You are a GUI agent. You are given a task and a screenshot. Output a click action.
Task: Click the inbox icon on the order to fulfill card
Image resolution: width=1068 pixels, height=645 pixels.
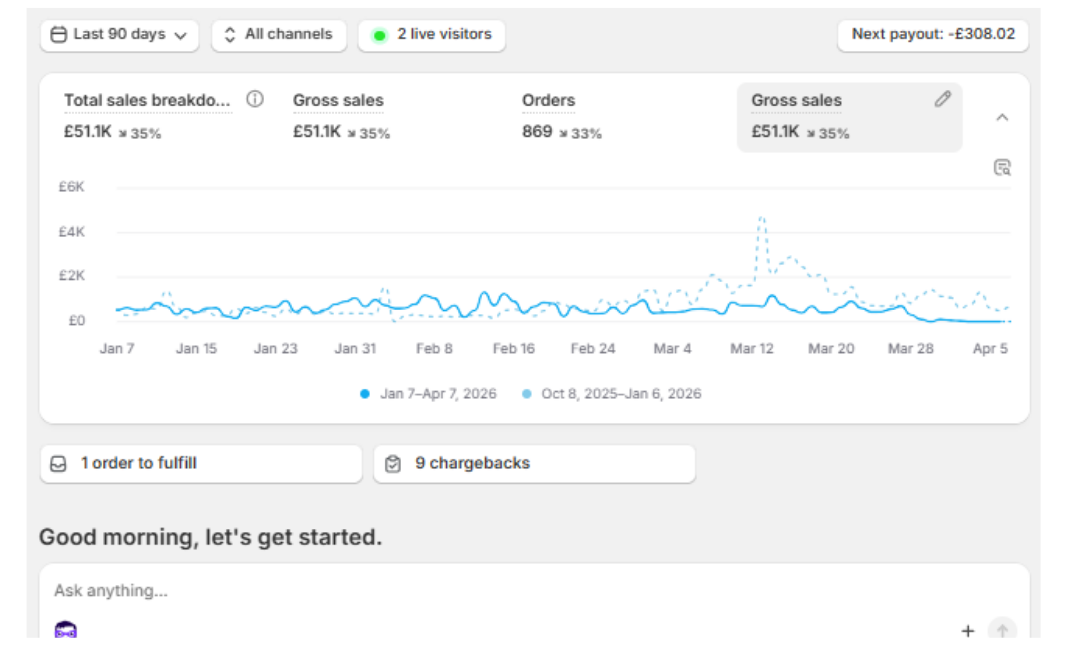click(x=59, y=464)
